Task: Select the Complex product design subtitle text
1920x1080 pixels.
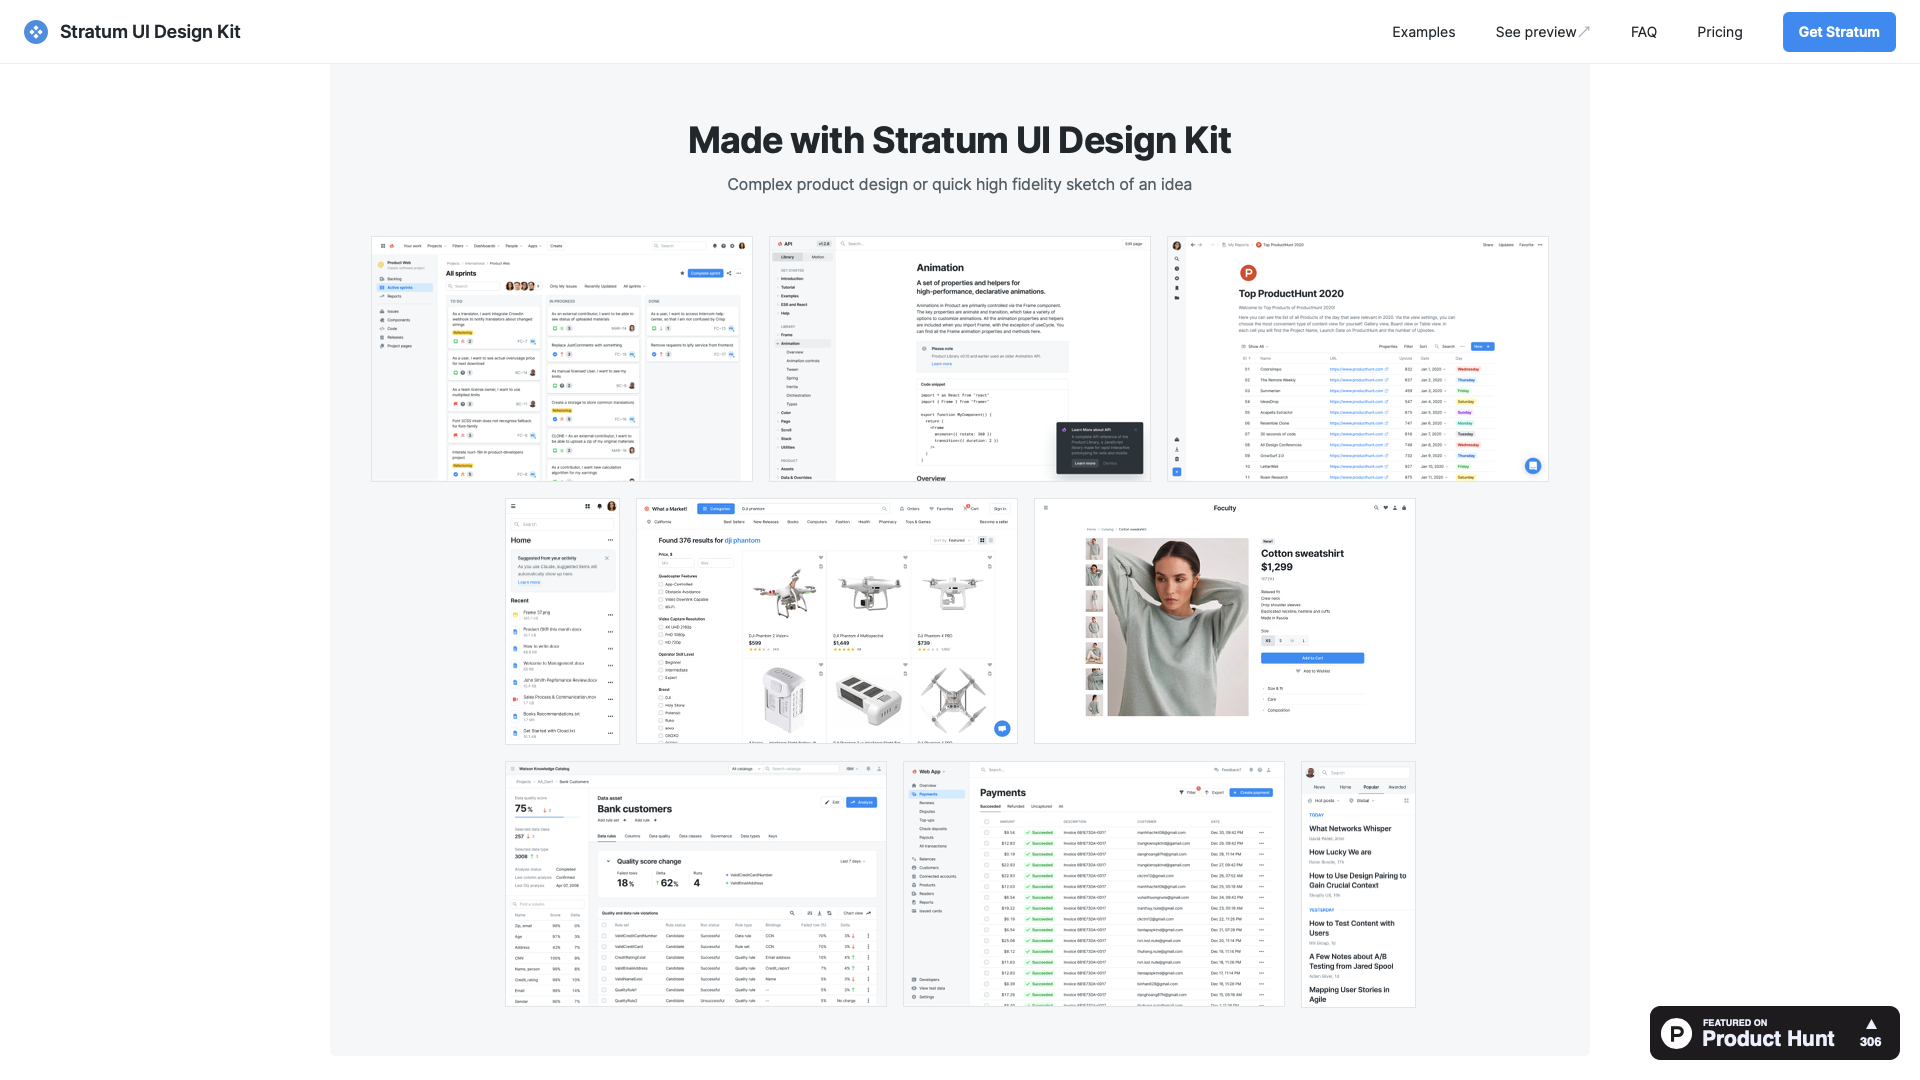Action: [960, 184]
